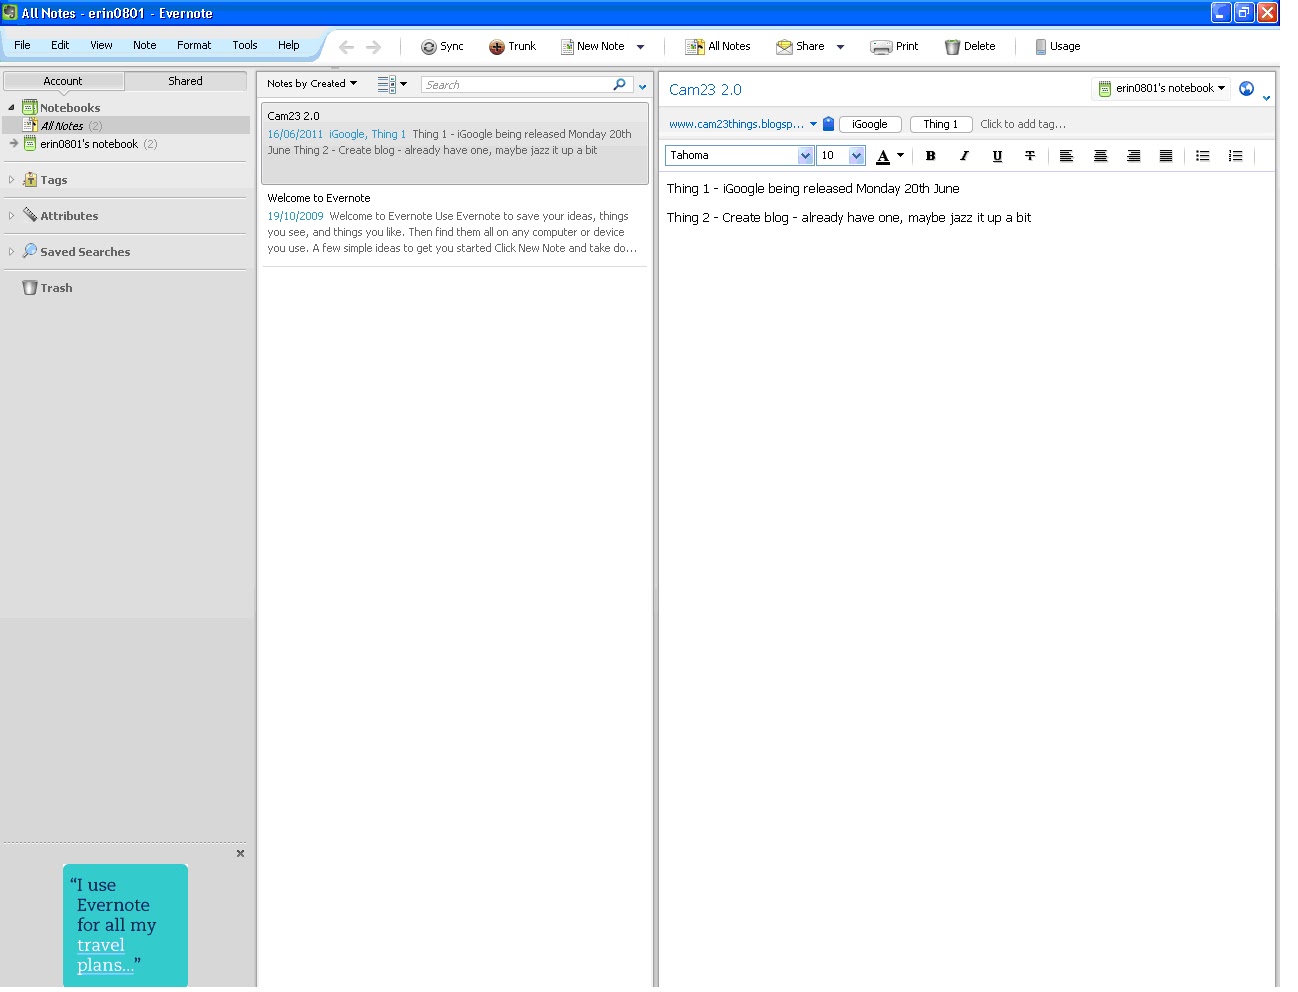Open the Share dropdown arrow

tap(840, 47)
